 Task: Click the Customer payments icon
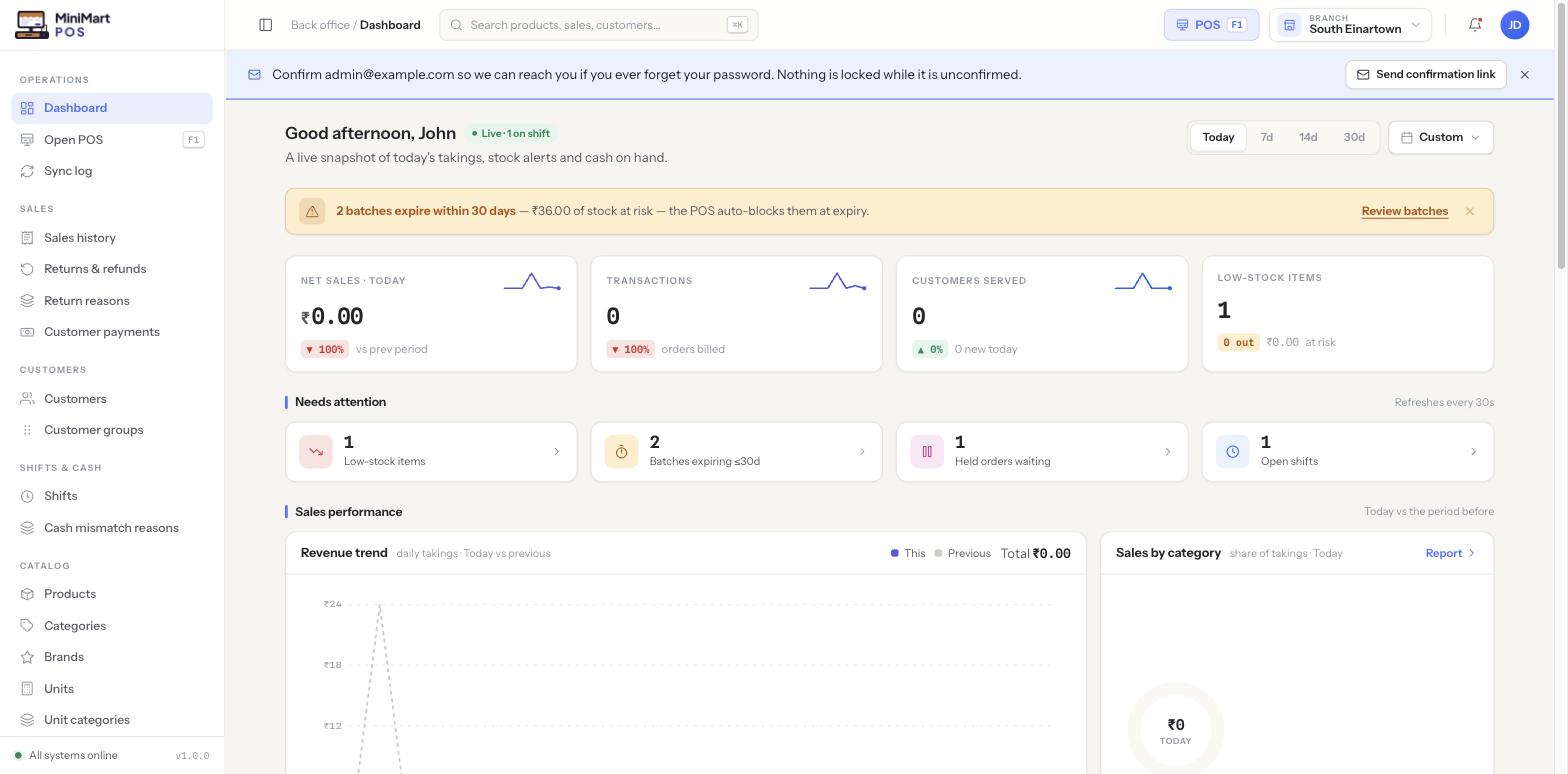click(x=27, y=332)
